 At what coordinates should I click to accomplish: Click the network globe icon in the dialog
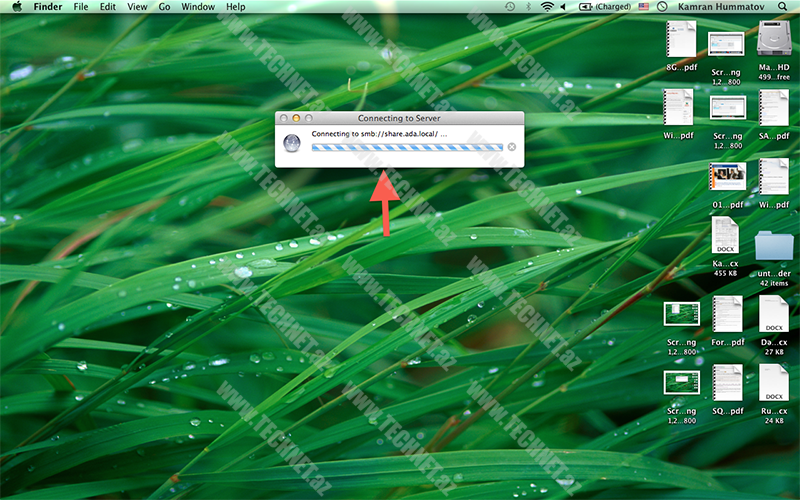coord(292,143)
